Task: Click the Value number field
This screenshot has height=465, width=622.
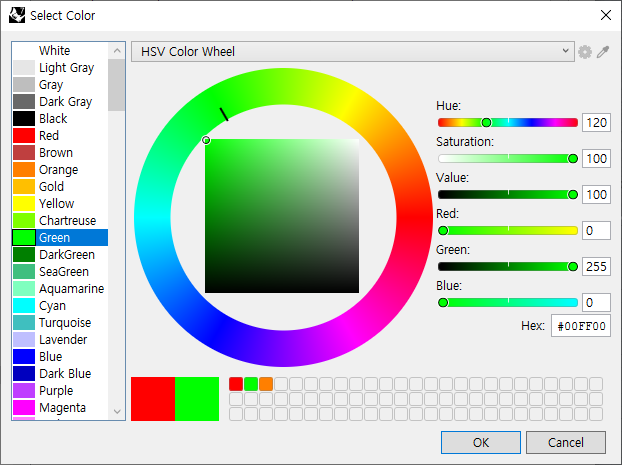Action: tap(596, 195)
